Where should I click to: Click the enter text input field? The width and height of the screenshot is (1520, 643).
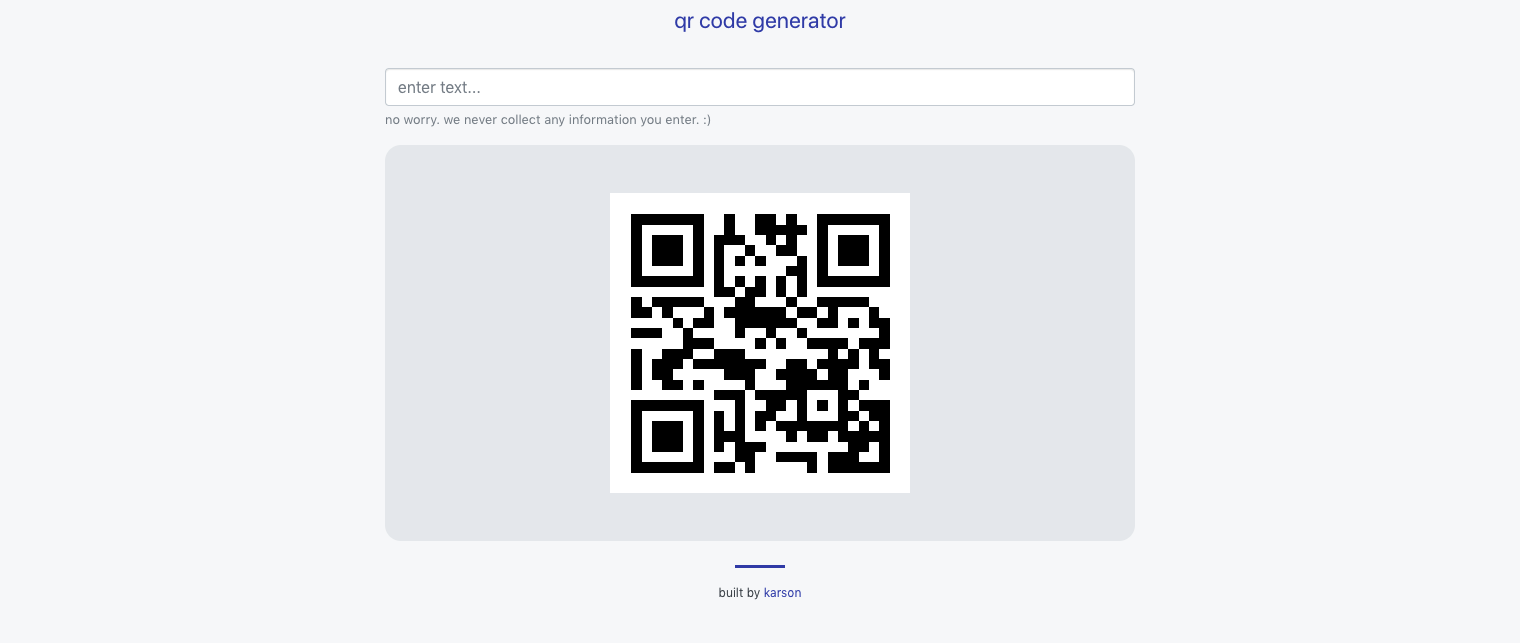759,87
